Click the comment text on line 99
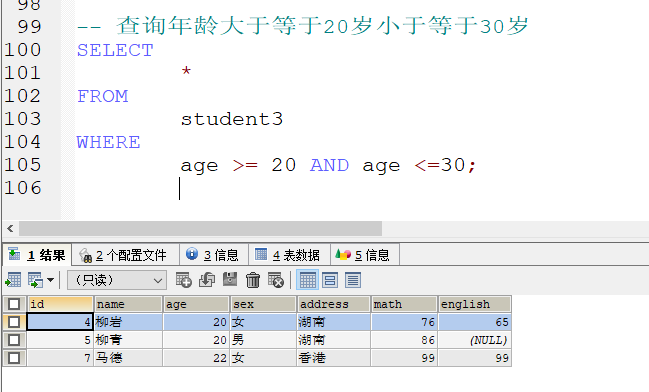This screenshot has width=649, height=392. click(303, 26)
